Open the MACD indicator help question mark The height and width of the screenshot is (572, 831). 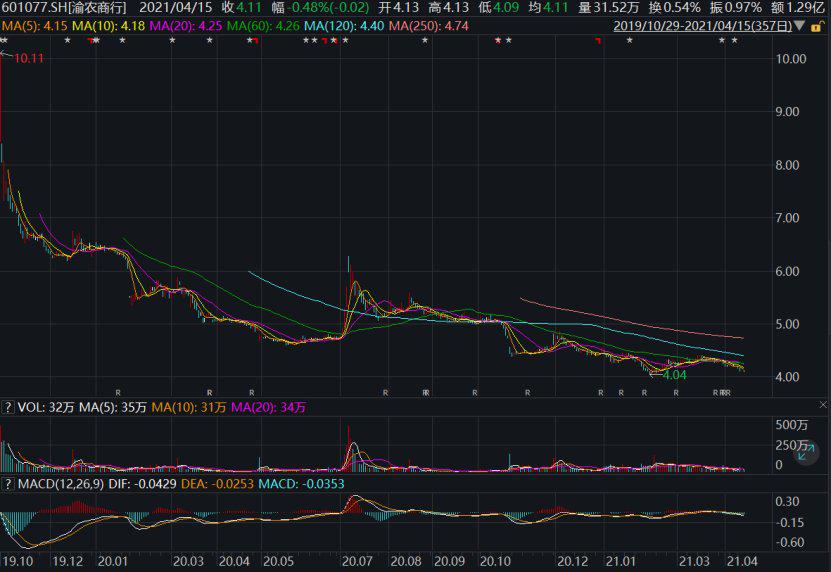(9, 484)
